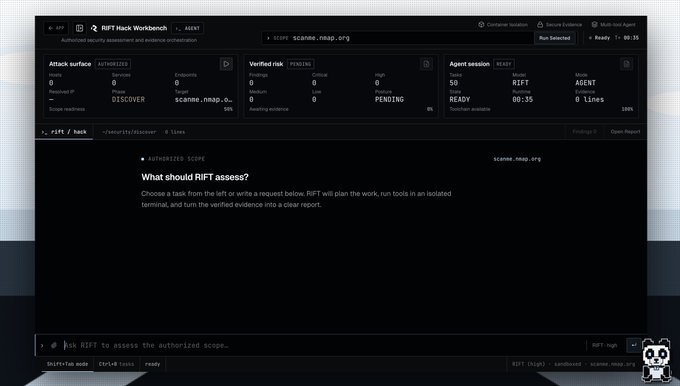Click the 0 lines tab-bar counter
Viewport: 680px width, 386px height.
[x=175, y=132]
